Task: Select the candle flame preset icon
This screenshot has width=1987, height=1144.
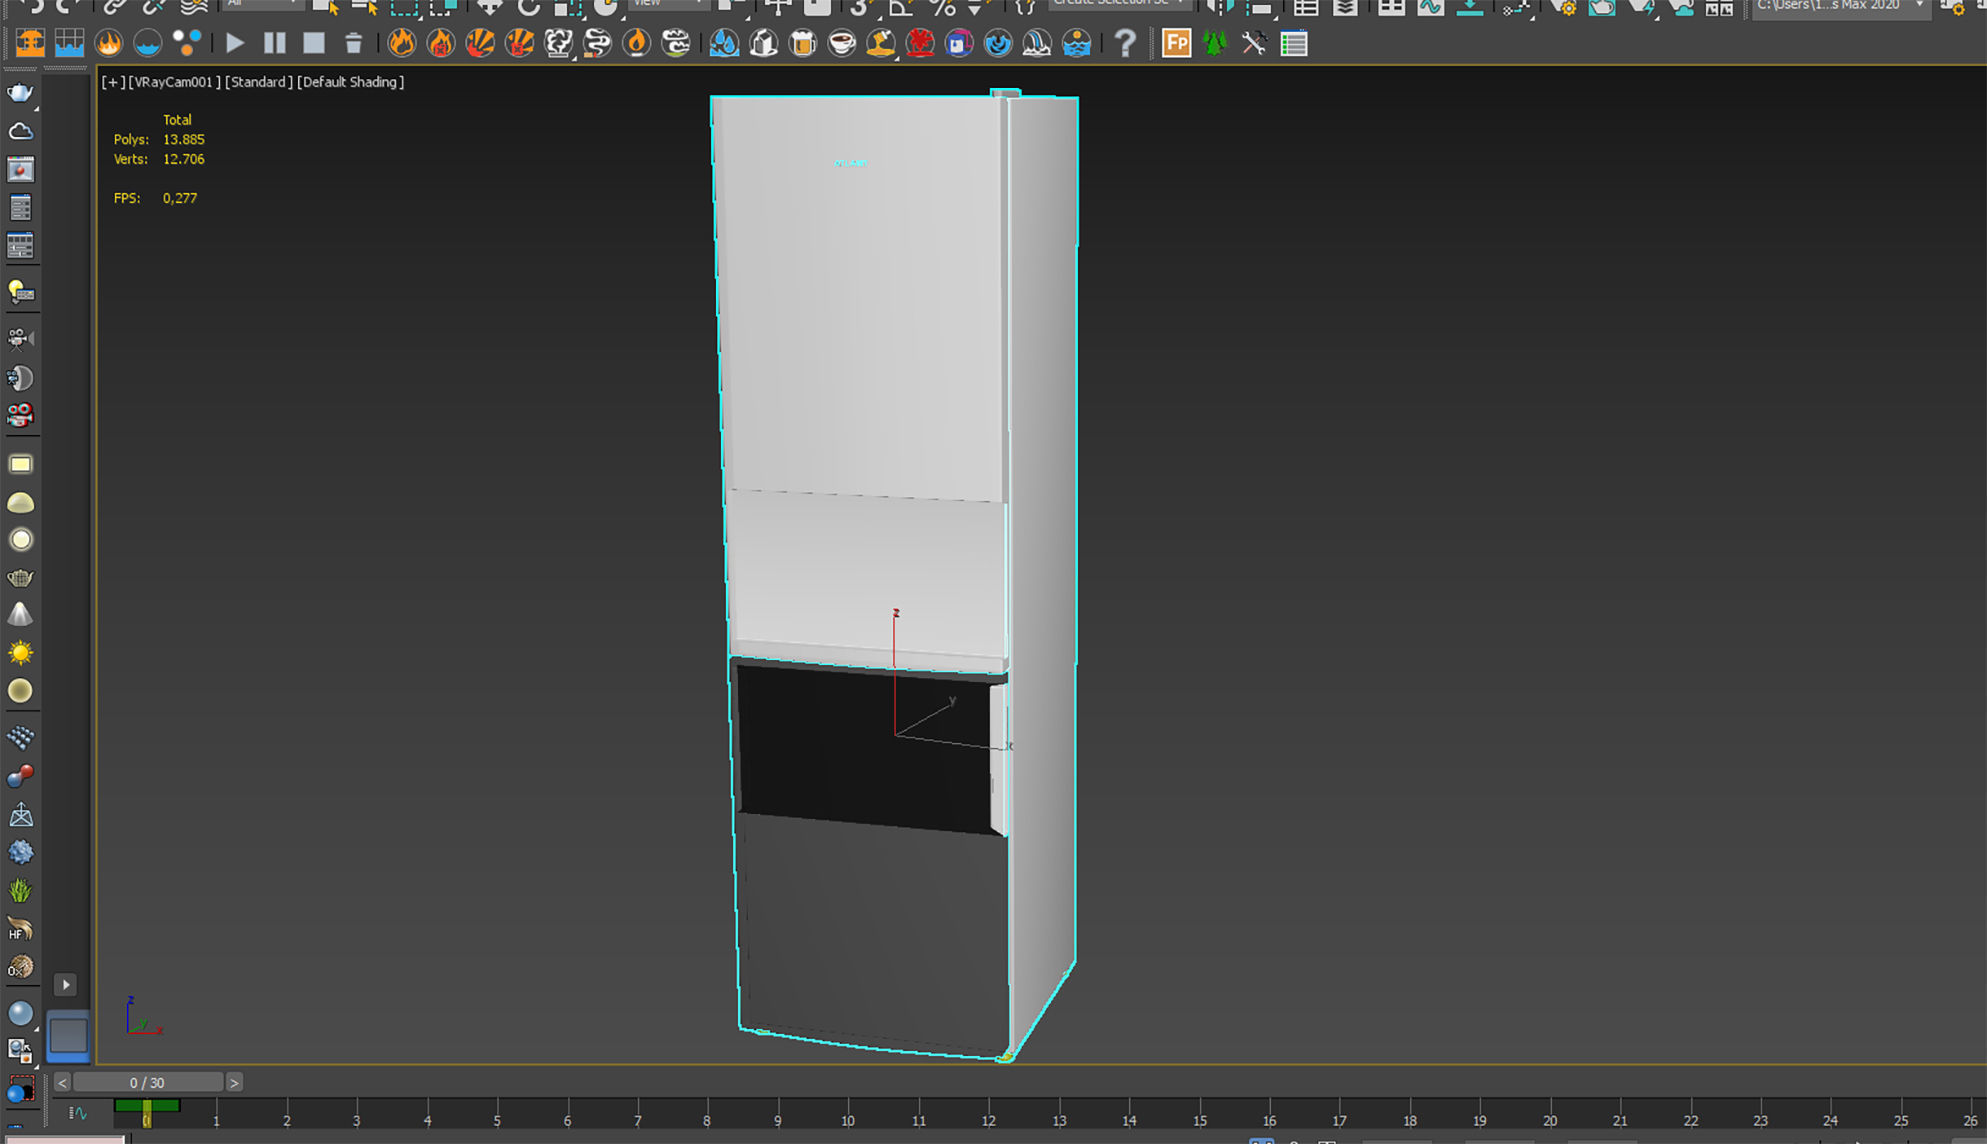Action: (x=637, y=43)
